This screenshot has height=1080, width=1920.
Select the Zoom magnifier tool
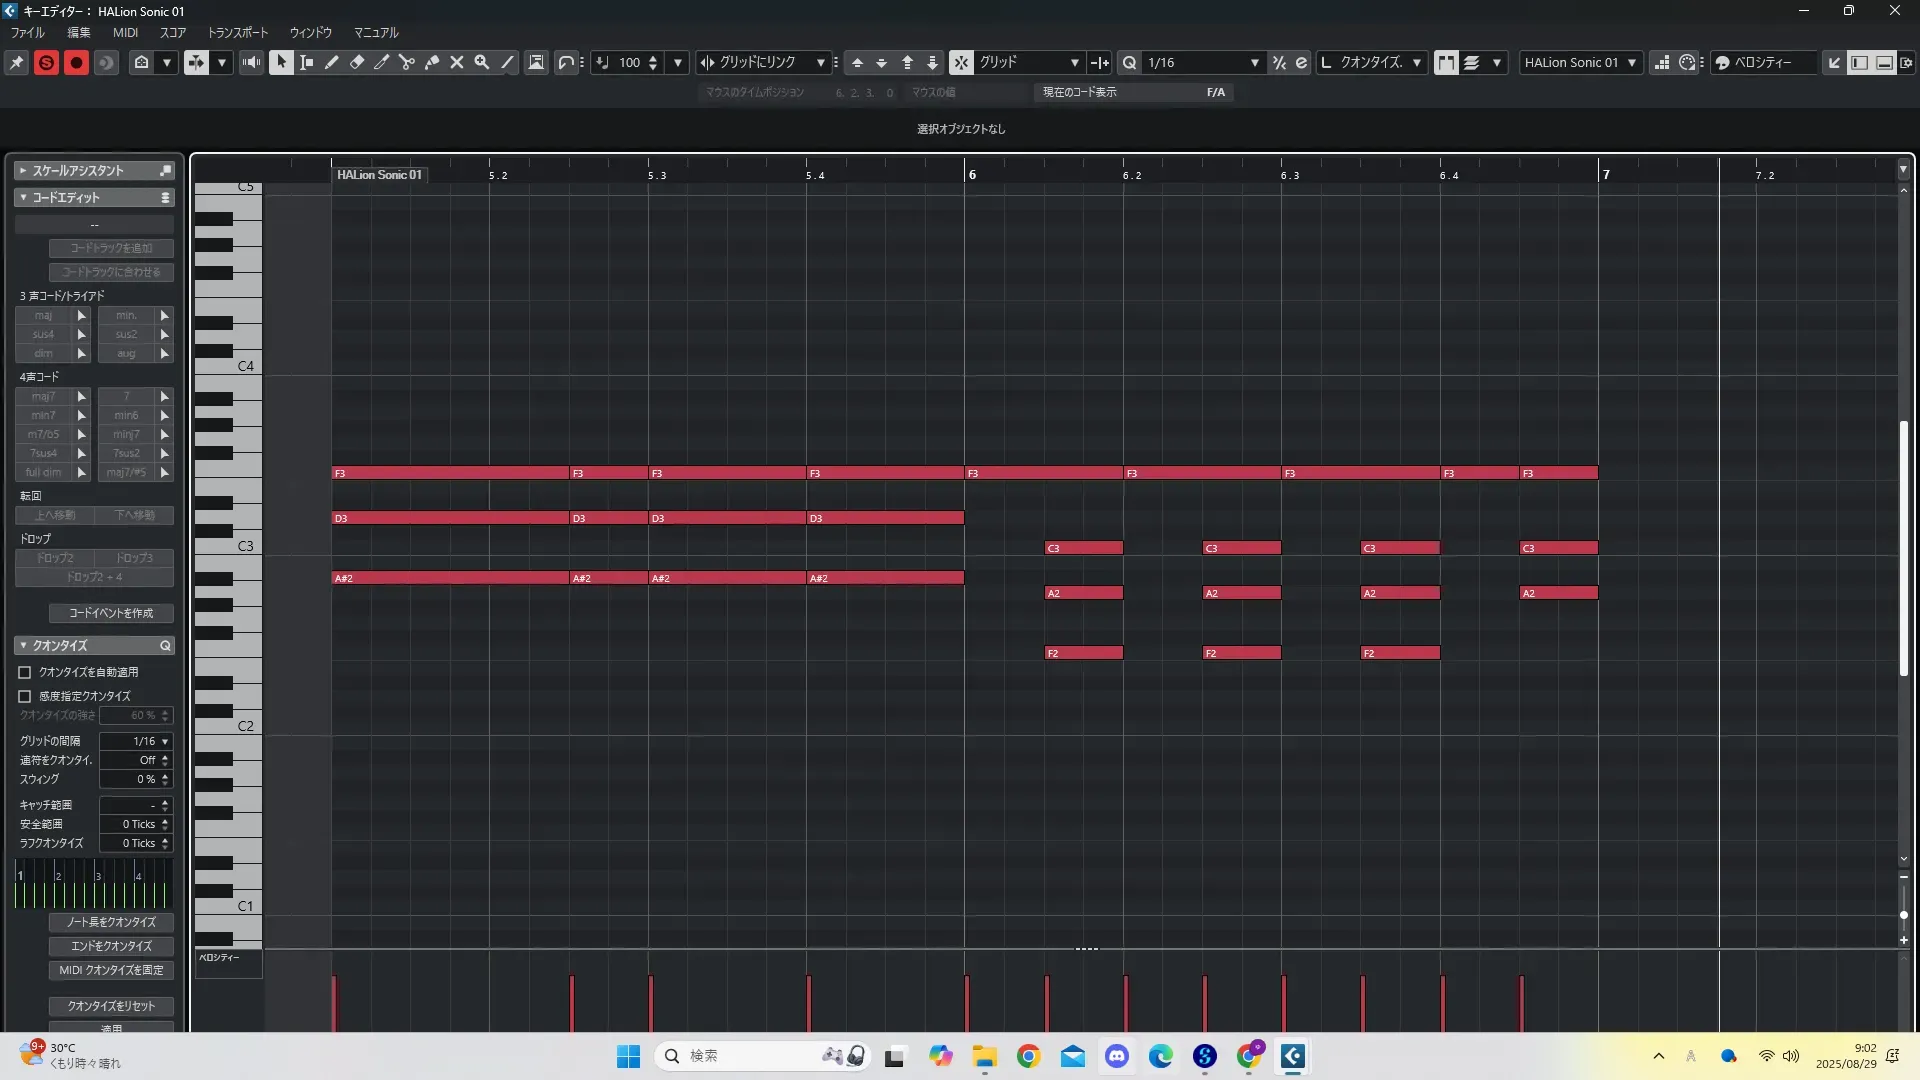pos(481,62)
